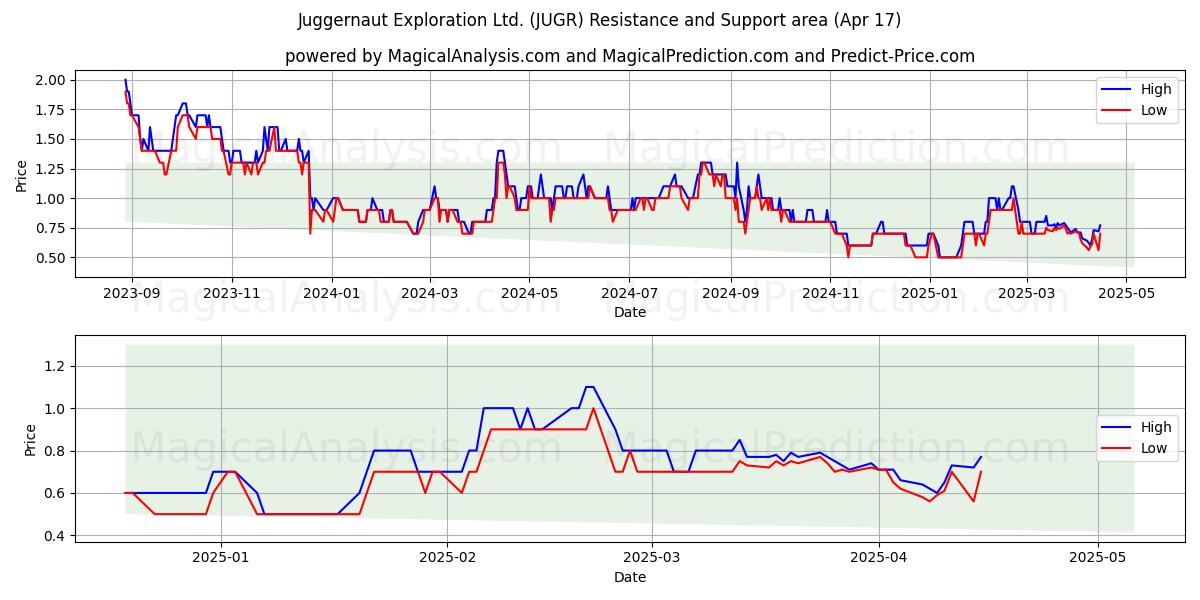Click the '2025-03' tick label on top chart axis

pos(1027,294)
